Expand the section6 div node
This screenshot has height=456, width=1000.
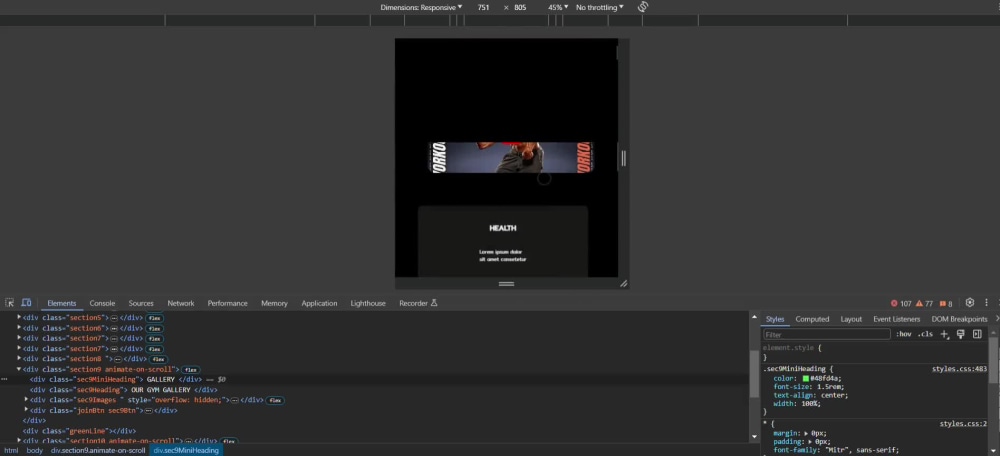point(19,328)
